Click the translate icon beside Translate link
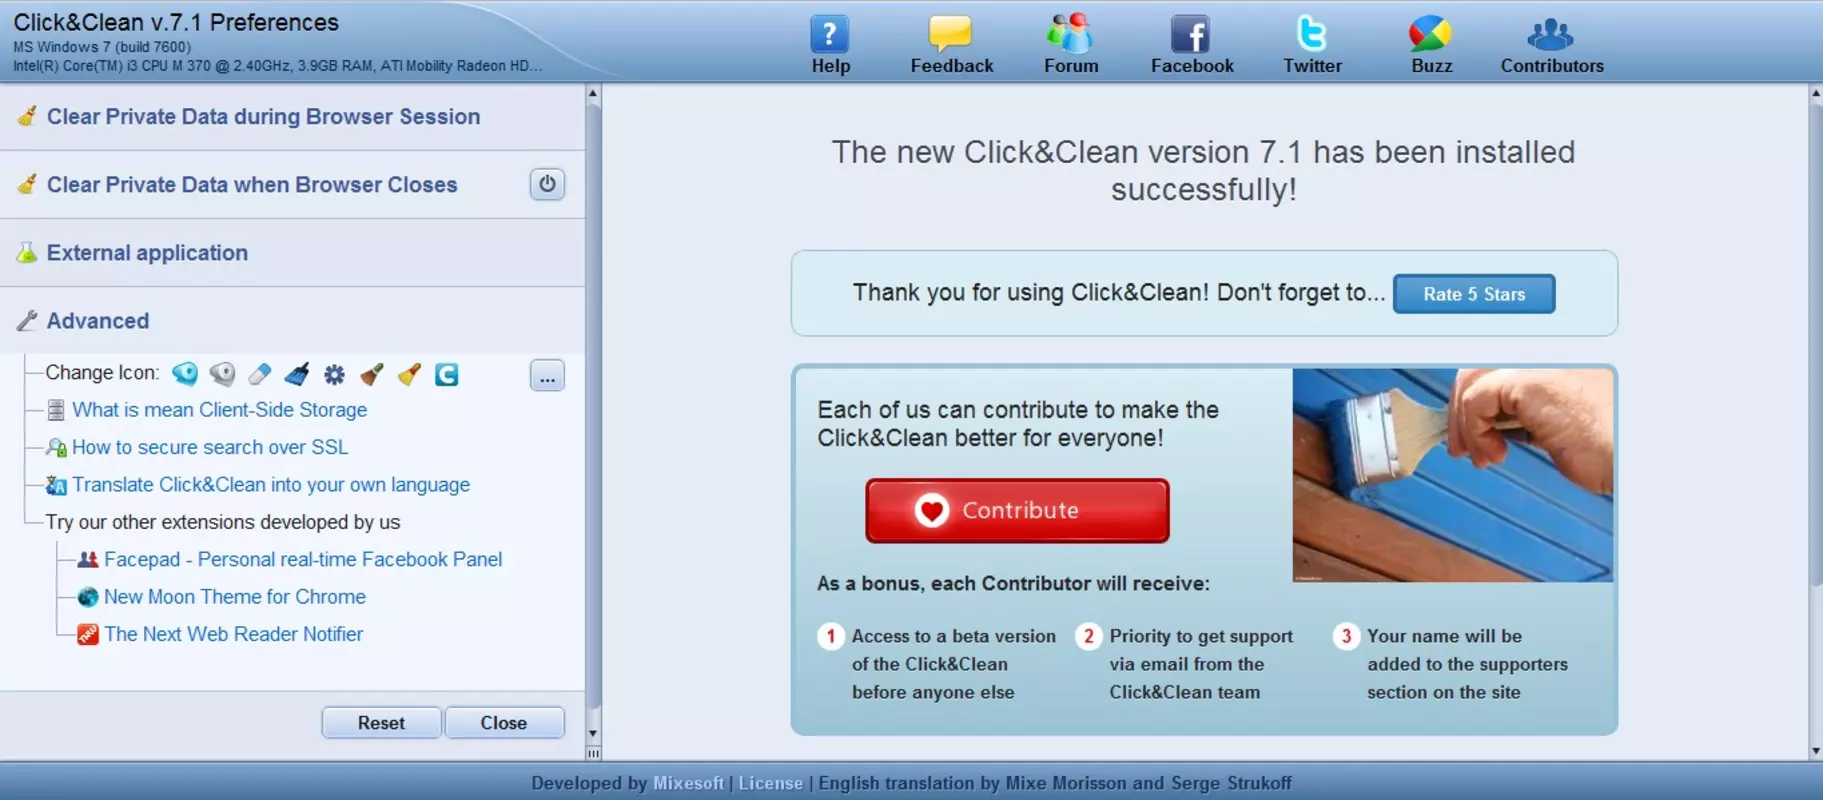The image size is (1823, 800). [x=56, y=485]
